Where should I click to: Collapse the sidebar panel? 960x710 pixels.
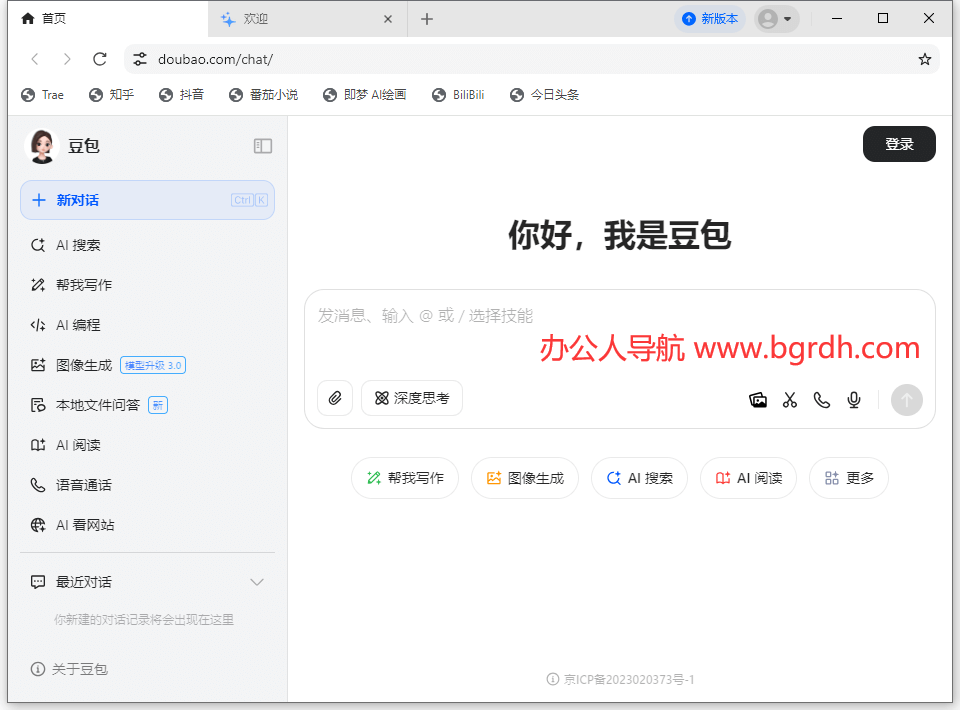(x=263, y=146)
